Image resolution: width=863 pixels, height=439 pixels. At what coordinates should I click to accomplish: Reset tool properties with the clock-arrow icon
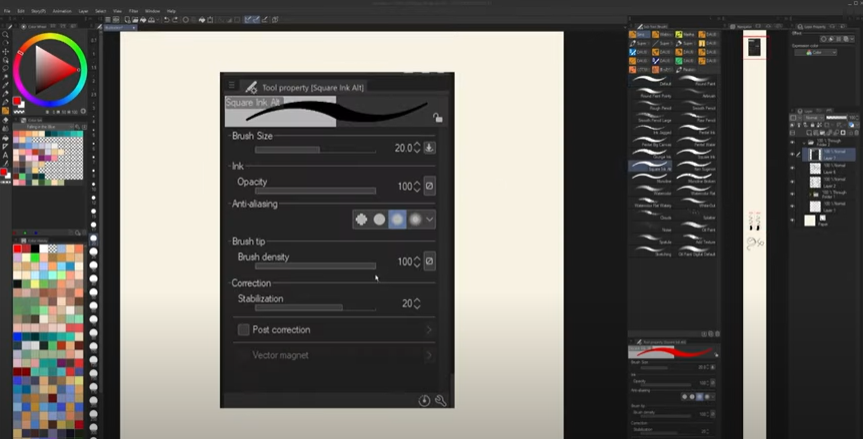click(424, 400)
